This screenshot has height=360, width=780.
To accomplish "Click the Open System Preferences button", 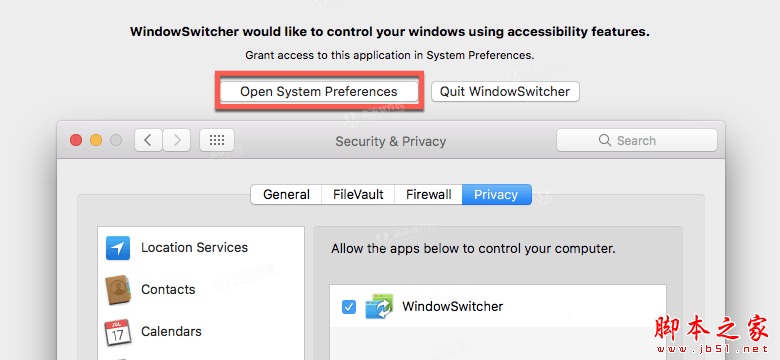I will [x=319, y=91].
